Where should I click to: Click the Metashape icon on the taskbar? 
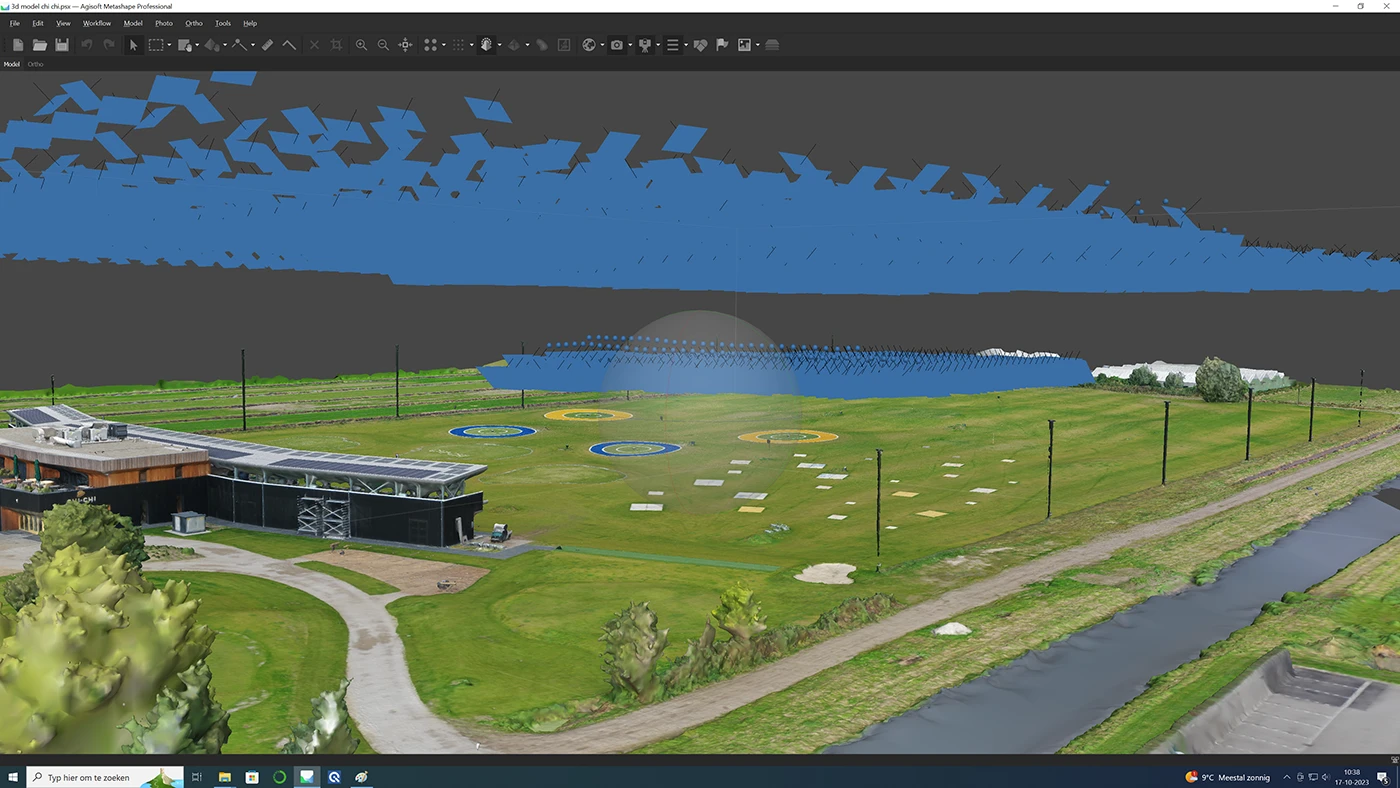(306, 777)
